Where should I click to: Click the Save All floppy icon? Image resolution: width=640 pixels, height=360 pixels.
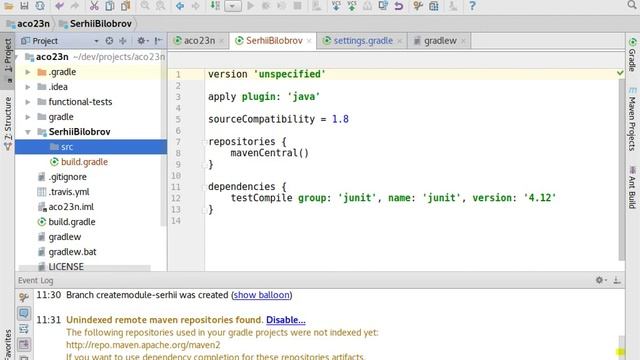coord(24,6)
